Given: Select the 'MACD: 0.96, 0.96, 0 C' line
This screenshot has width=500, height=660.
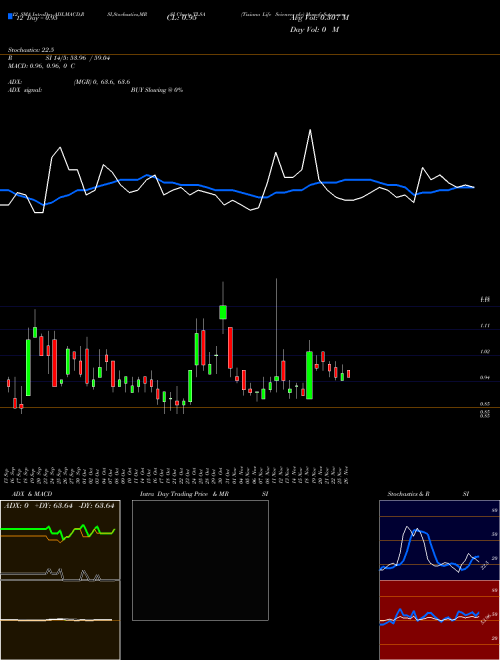Looking at the screenshot, I should coord(41,66).
